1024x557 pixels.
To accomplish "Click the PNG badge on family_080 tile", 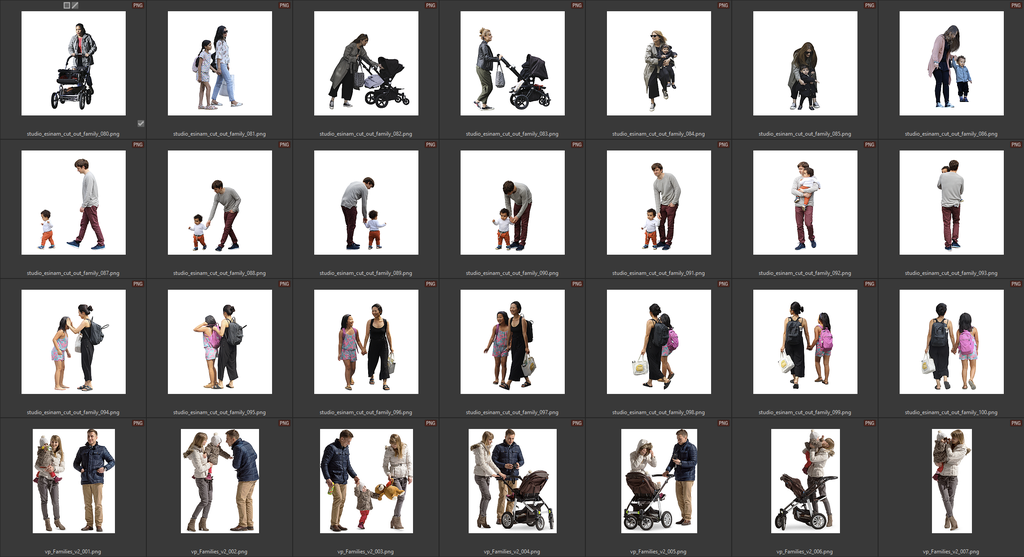I will pos(138,5).
